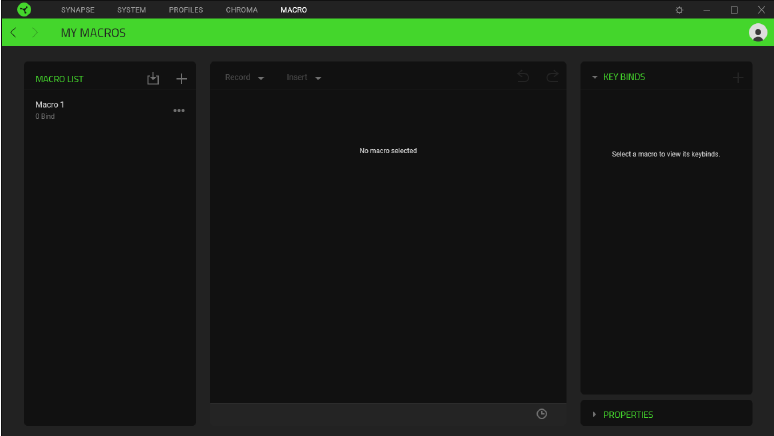Click the MY MACROS heading

(x=93, y=33)
